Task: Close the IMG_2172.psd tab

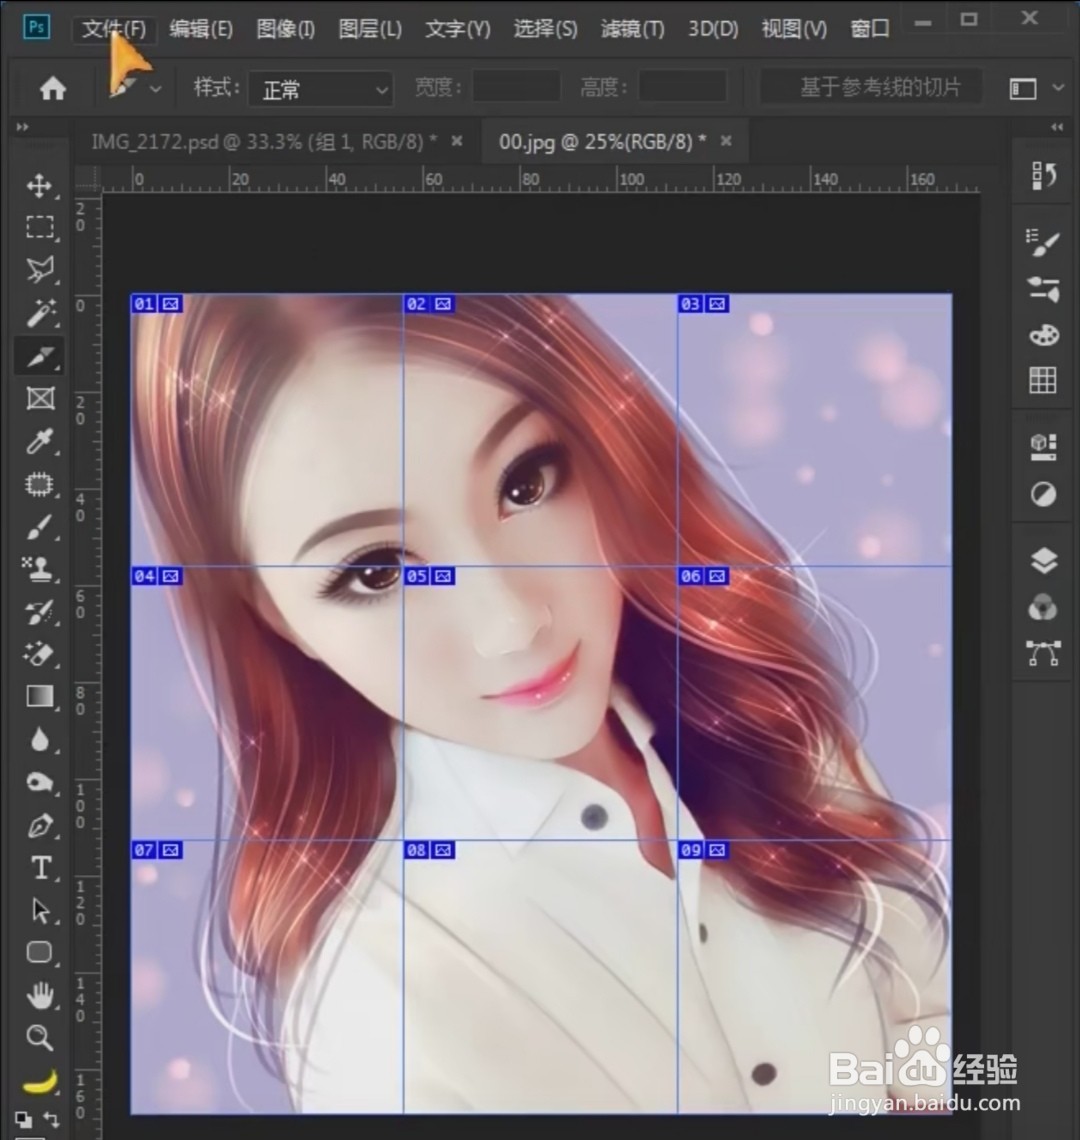Action: [457, 141]
